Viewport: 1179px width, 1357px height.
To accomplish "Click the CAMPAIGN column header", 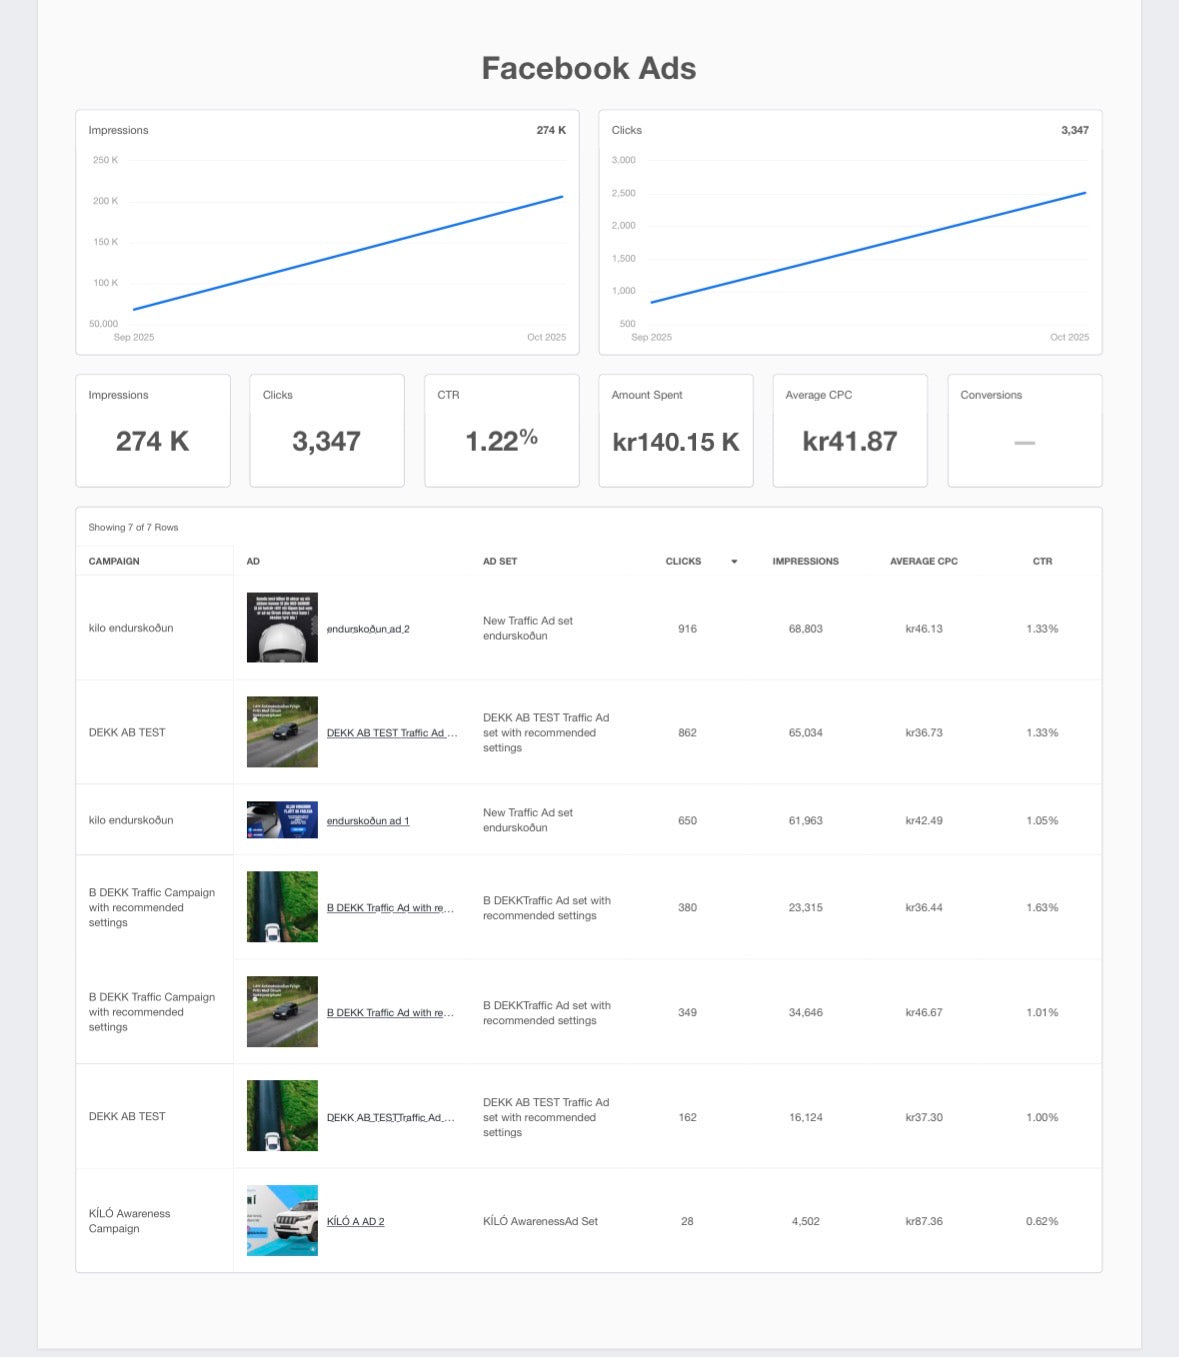I will tap(114, 561).
